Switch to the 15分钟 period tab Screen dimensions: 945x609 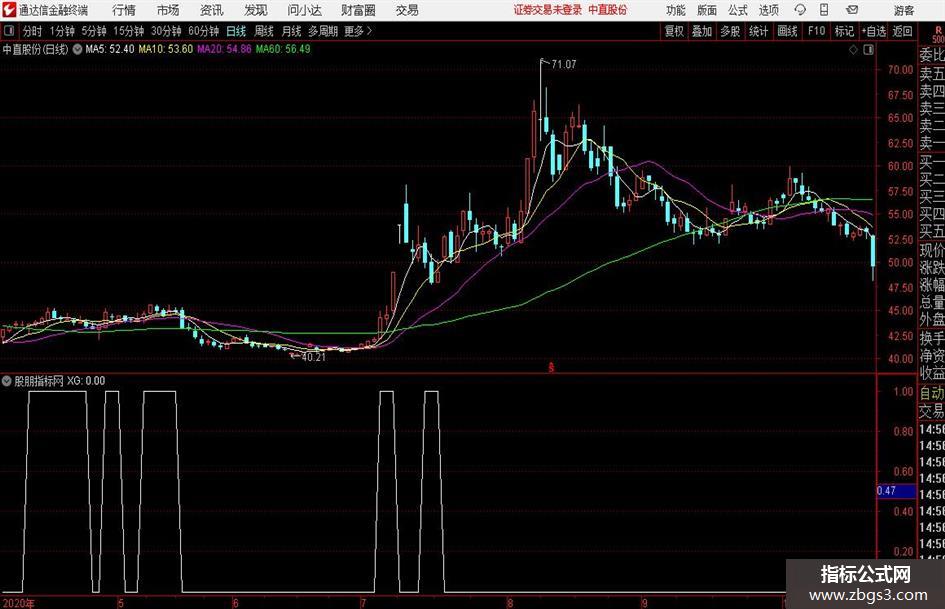point(129,31)
